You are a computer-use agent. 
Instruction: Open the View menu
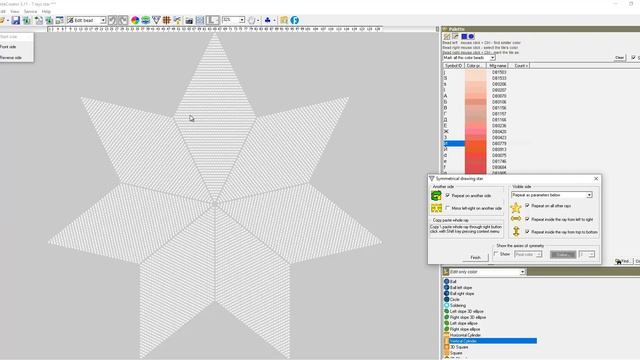(x=14, y=11)
